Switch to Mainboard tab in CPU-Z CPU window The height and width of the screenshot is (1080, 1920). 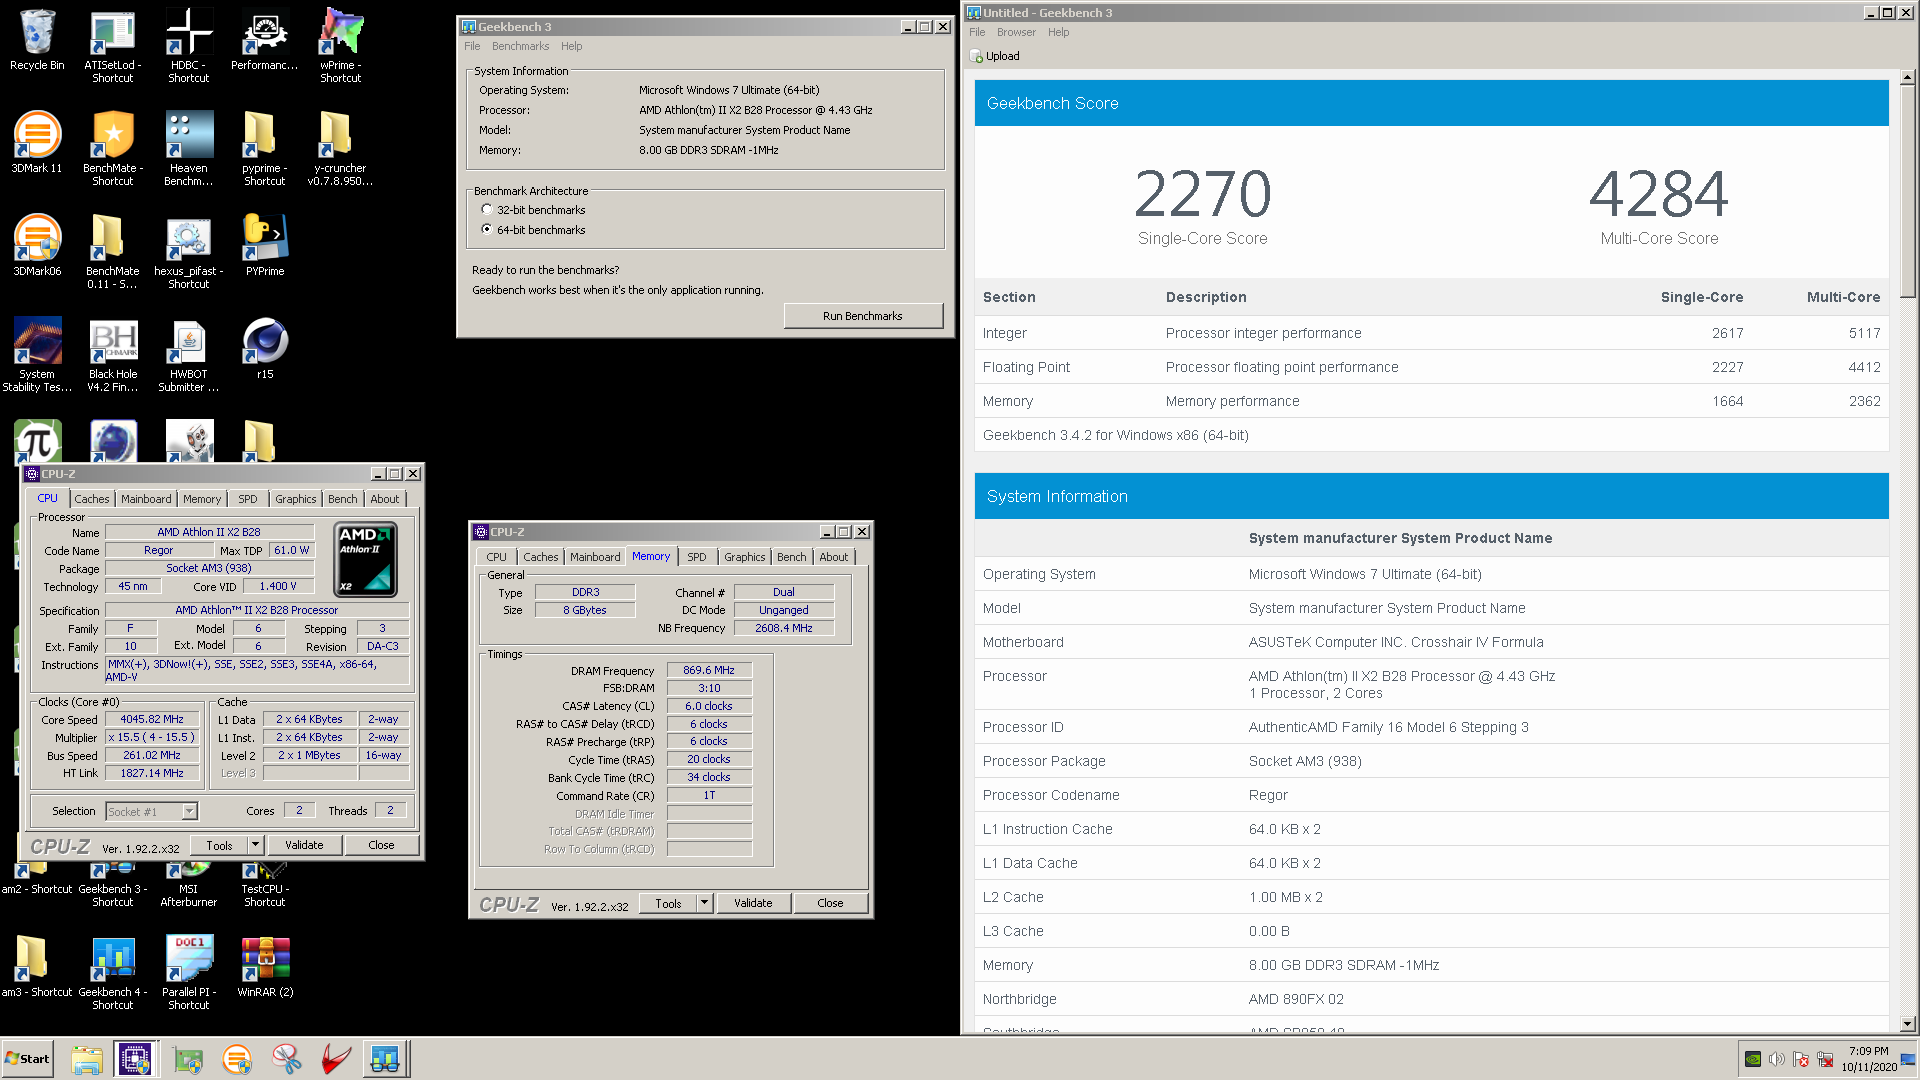click(x=146, y=499)
